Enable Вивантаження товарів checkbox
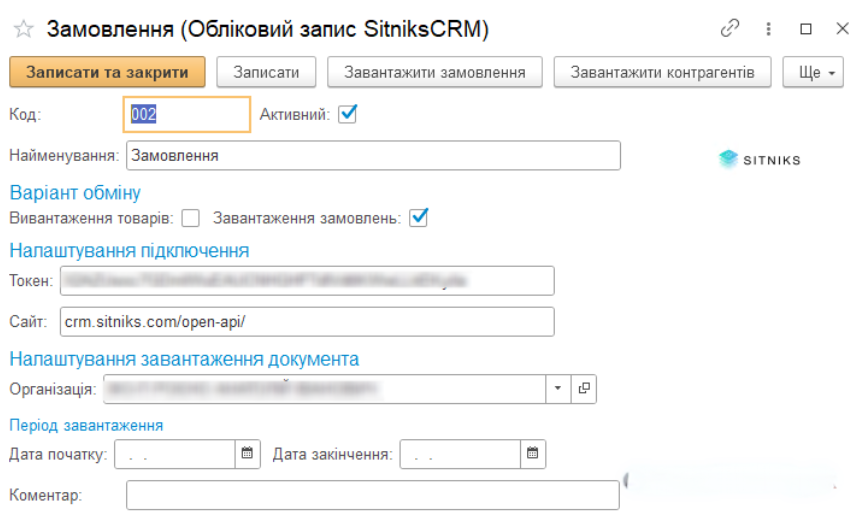Viewport: 855px width, 522px height. [190, 218]
